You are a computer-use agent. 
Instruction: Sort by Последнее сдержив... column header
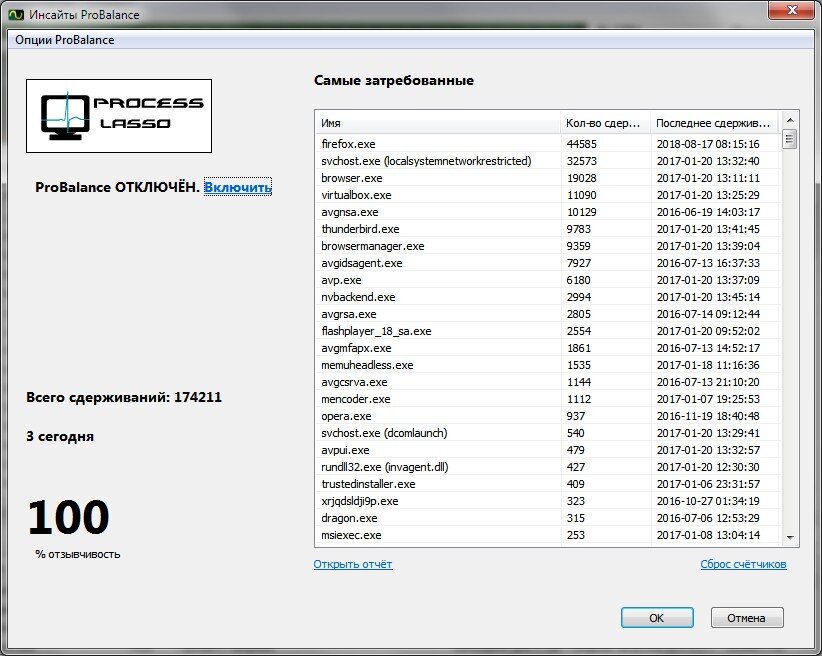coord(715,123)
